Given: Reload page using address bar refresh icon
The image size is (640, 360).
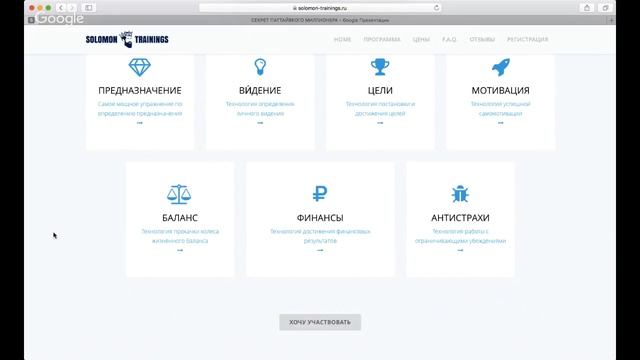Looking at the screenshot, I should coord(436,8).
